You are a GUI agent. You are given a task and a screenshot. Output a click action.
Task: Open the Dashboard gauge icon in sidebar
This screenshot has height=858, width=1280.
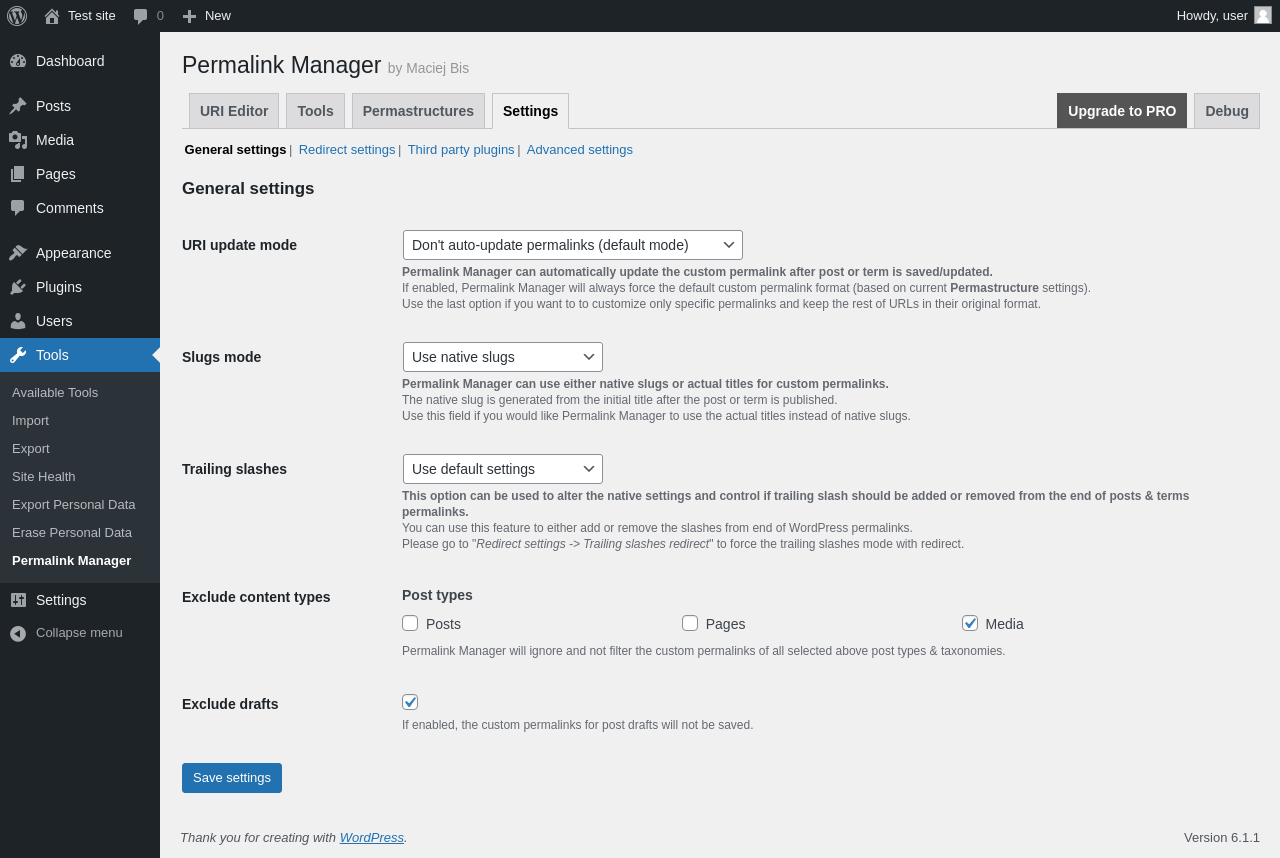click(18, 61)
